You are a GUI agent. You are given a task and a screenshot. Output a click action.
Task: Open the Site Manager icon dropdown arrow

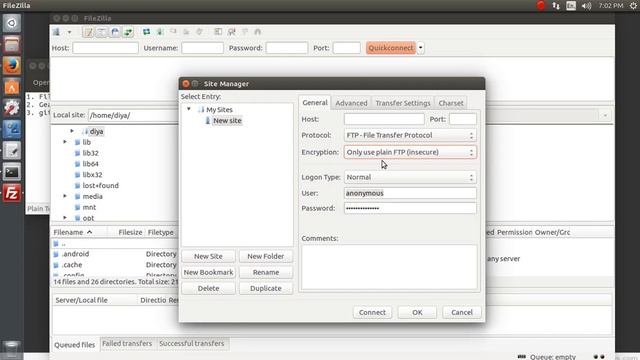69,32
